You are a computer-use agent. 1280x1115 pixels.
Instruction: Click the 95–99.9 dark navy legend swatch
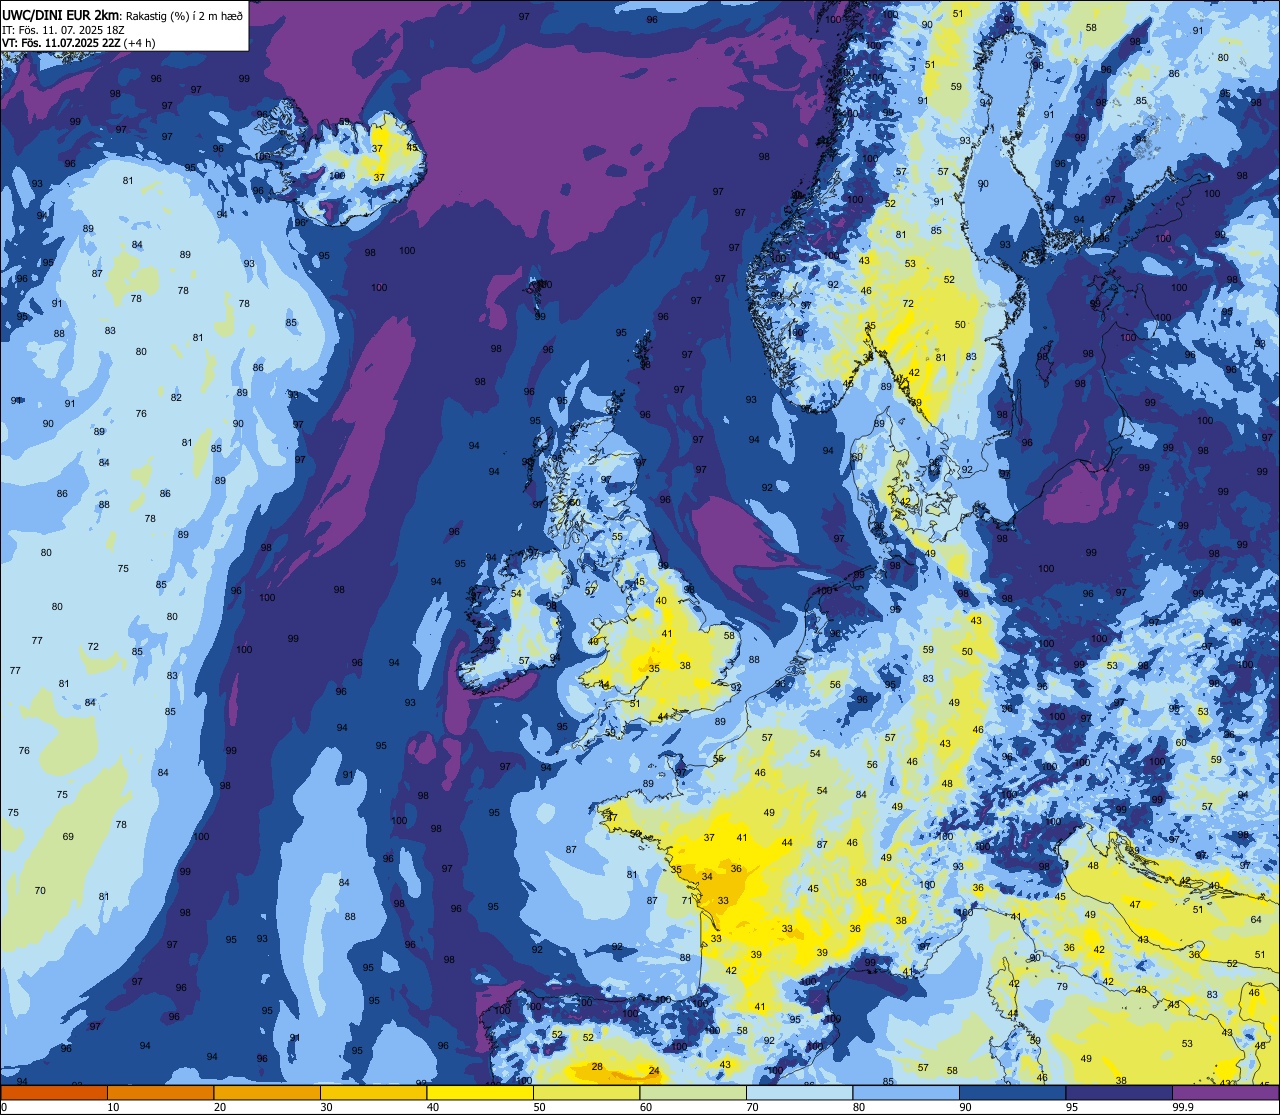pos(1119,1092)
